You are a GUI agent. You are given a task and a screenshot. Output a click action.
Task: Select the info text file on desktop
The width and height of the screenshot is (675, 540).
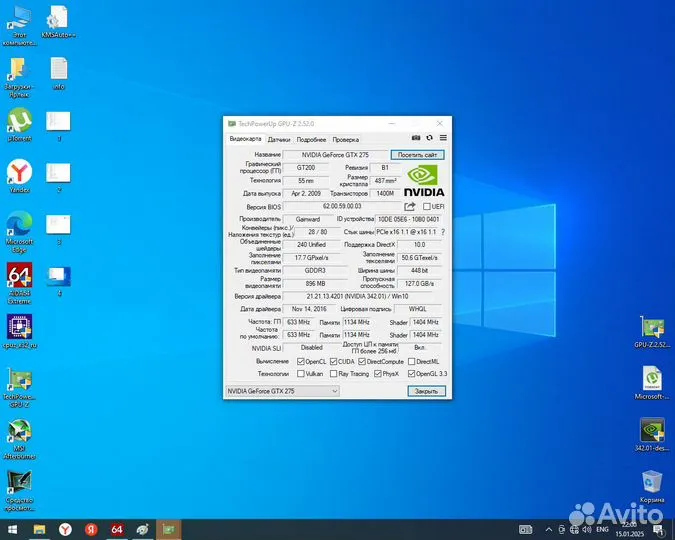tap(58, 73)
